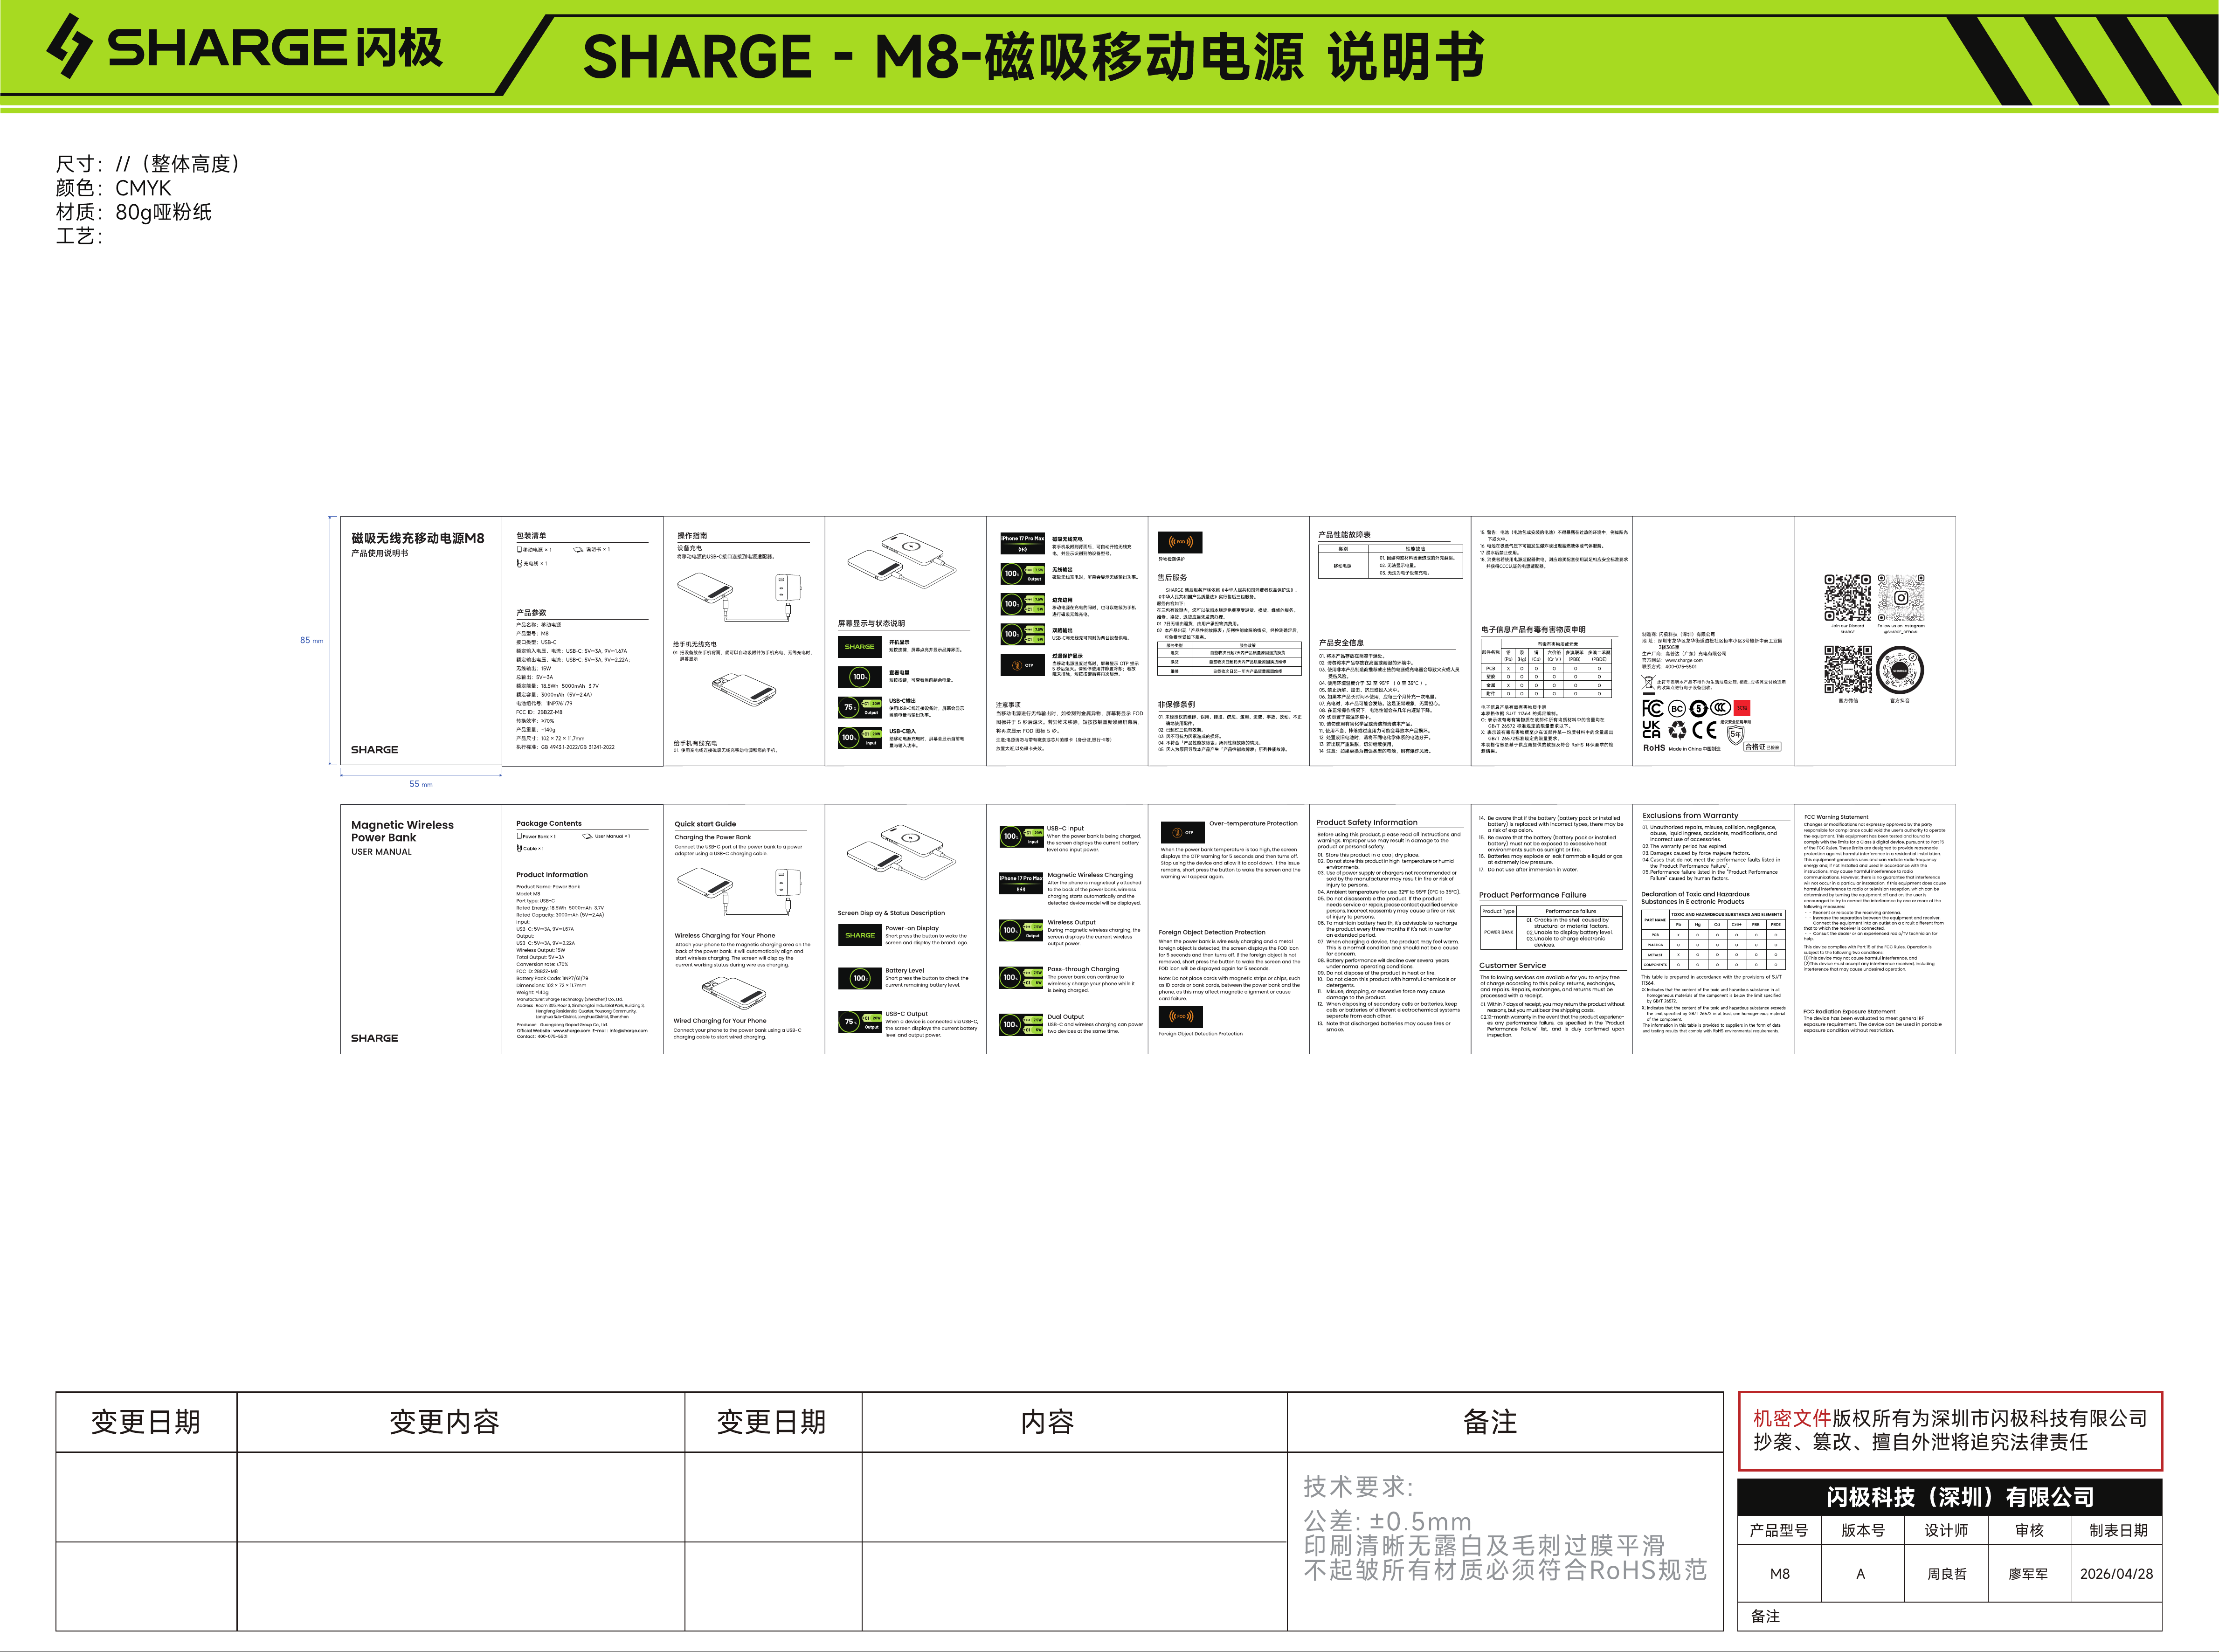Select the crossed-out trash bin symbol
Screen dimensions: 2219x1652
pos(1648,684)
